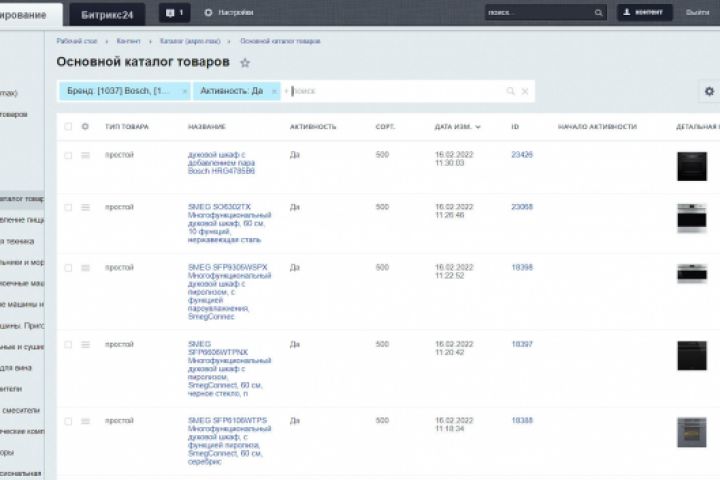Sort by СОРТ. column header
Viewport: 720px width, 480px height.
click(x=385, y=127)
